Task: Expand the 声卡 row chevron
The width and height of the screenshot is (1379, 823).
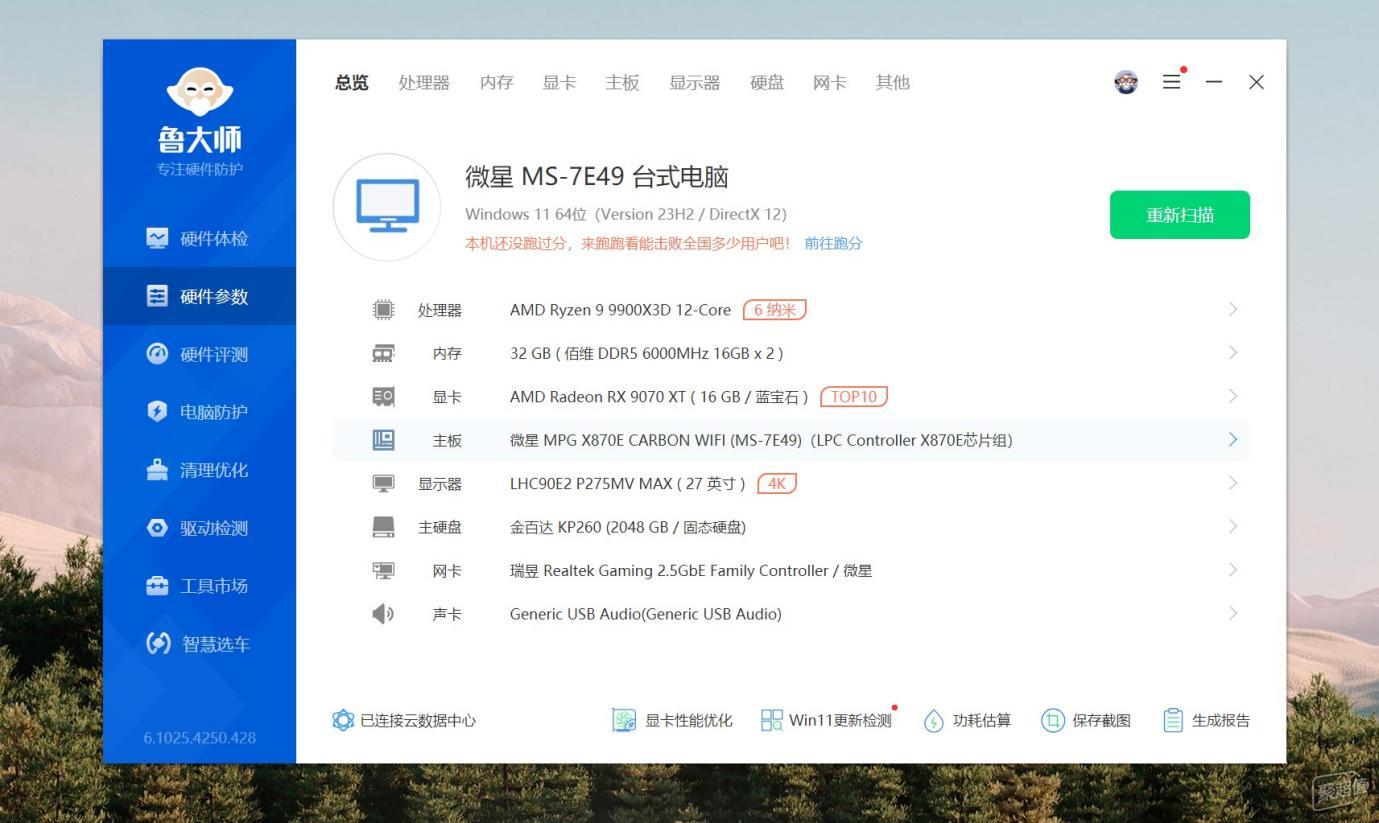Action: (1232, 613)
